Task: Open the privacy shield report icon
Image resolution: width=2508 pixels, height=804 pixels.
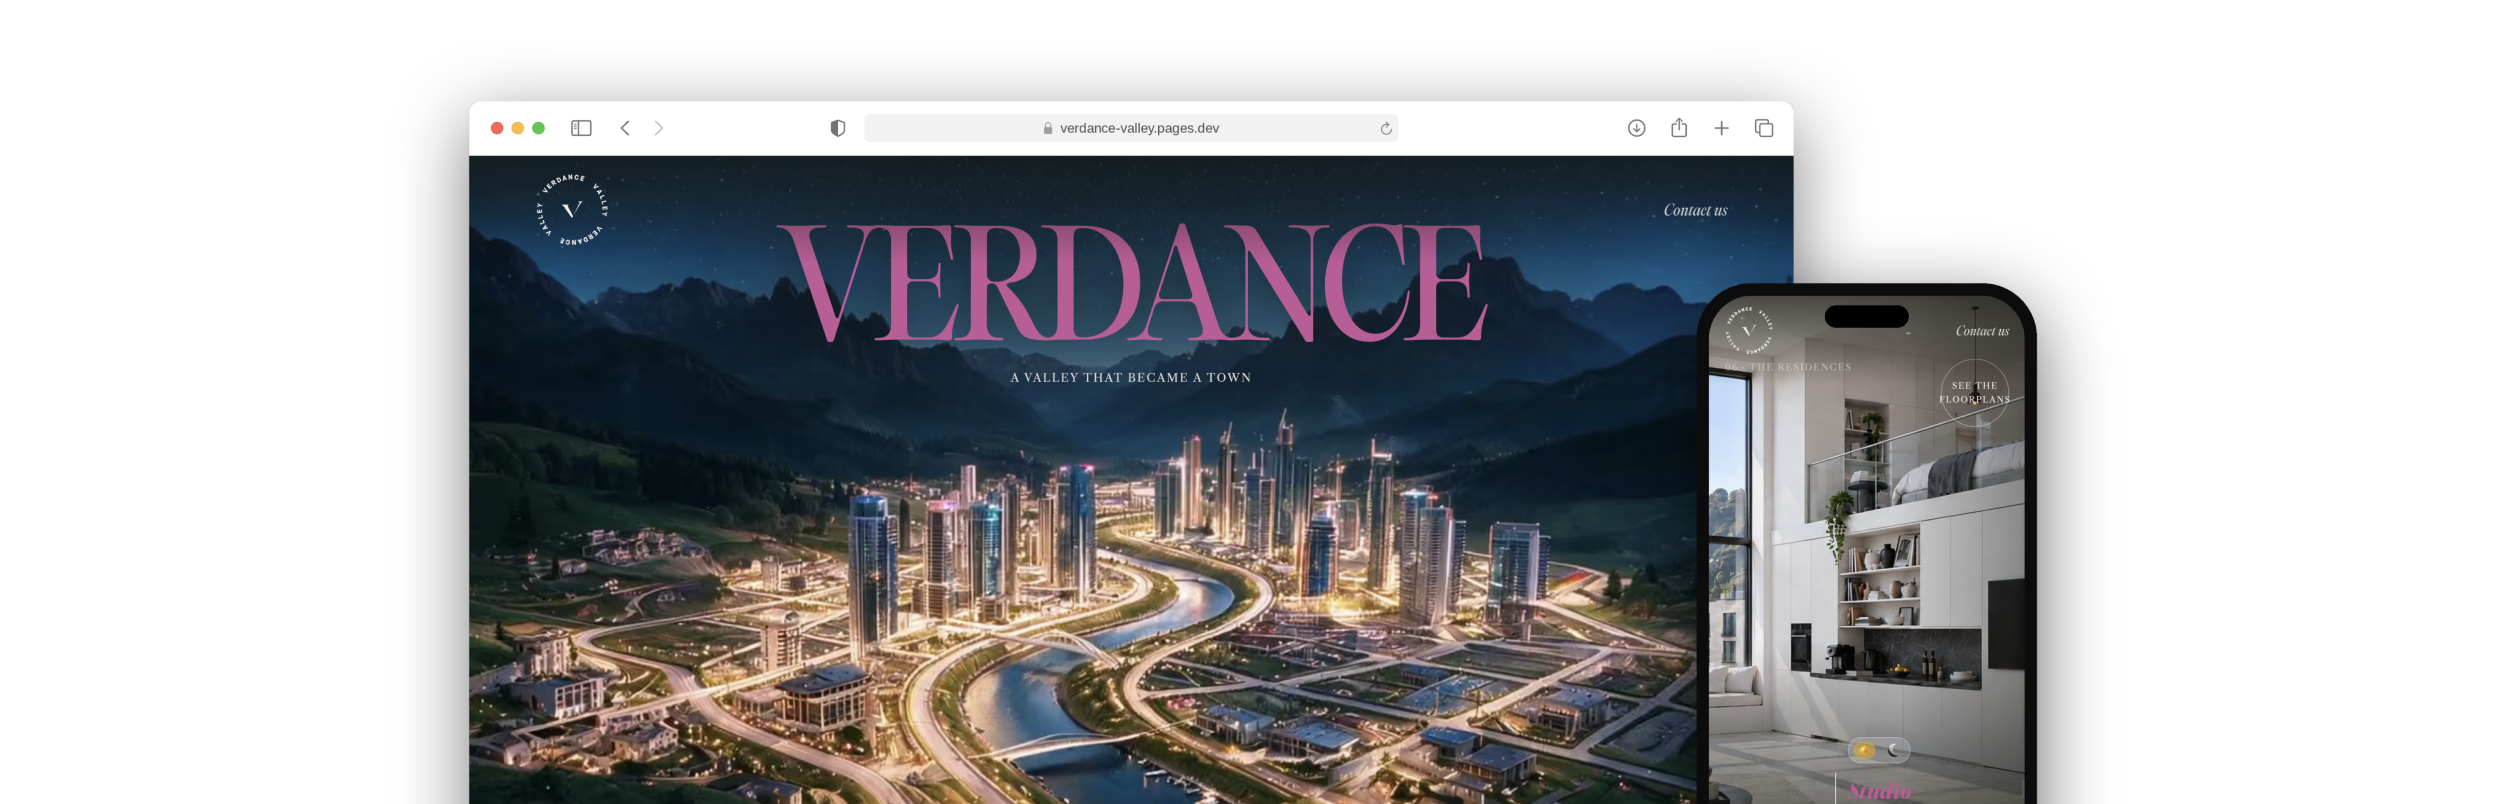Action: pyautogui.click(x=838, y=128)
